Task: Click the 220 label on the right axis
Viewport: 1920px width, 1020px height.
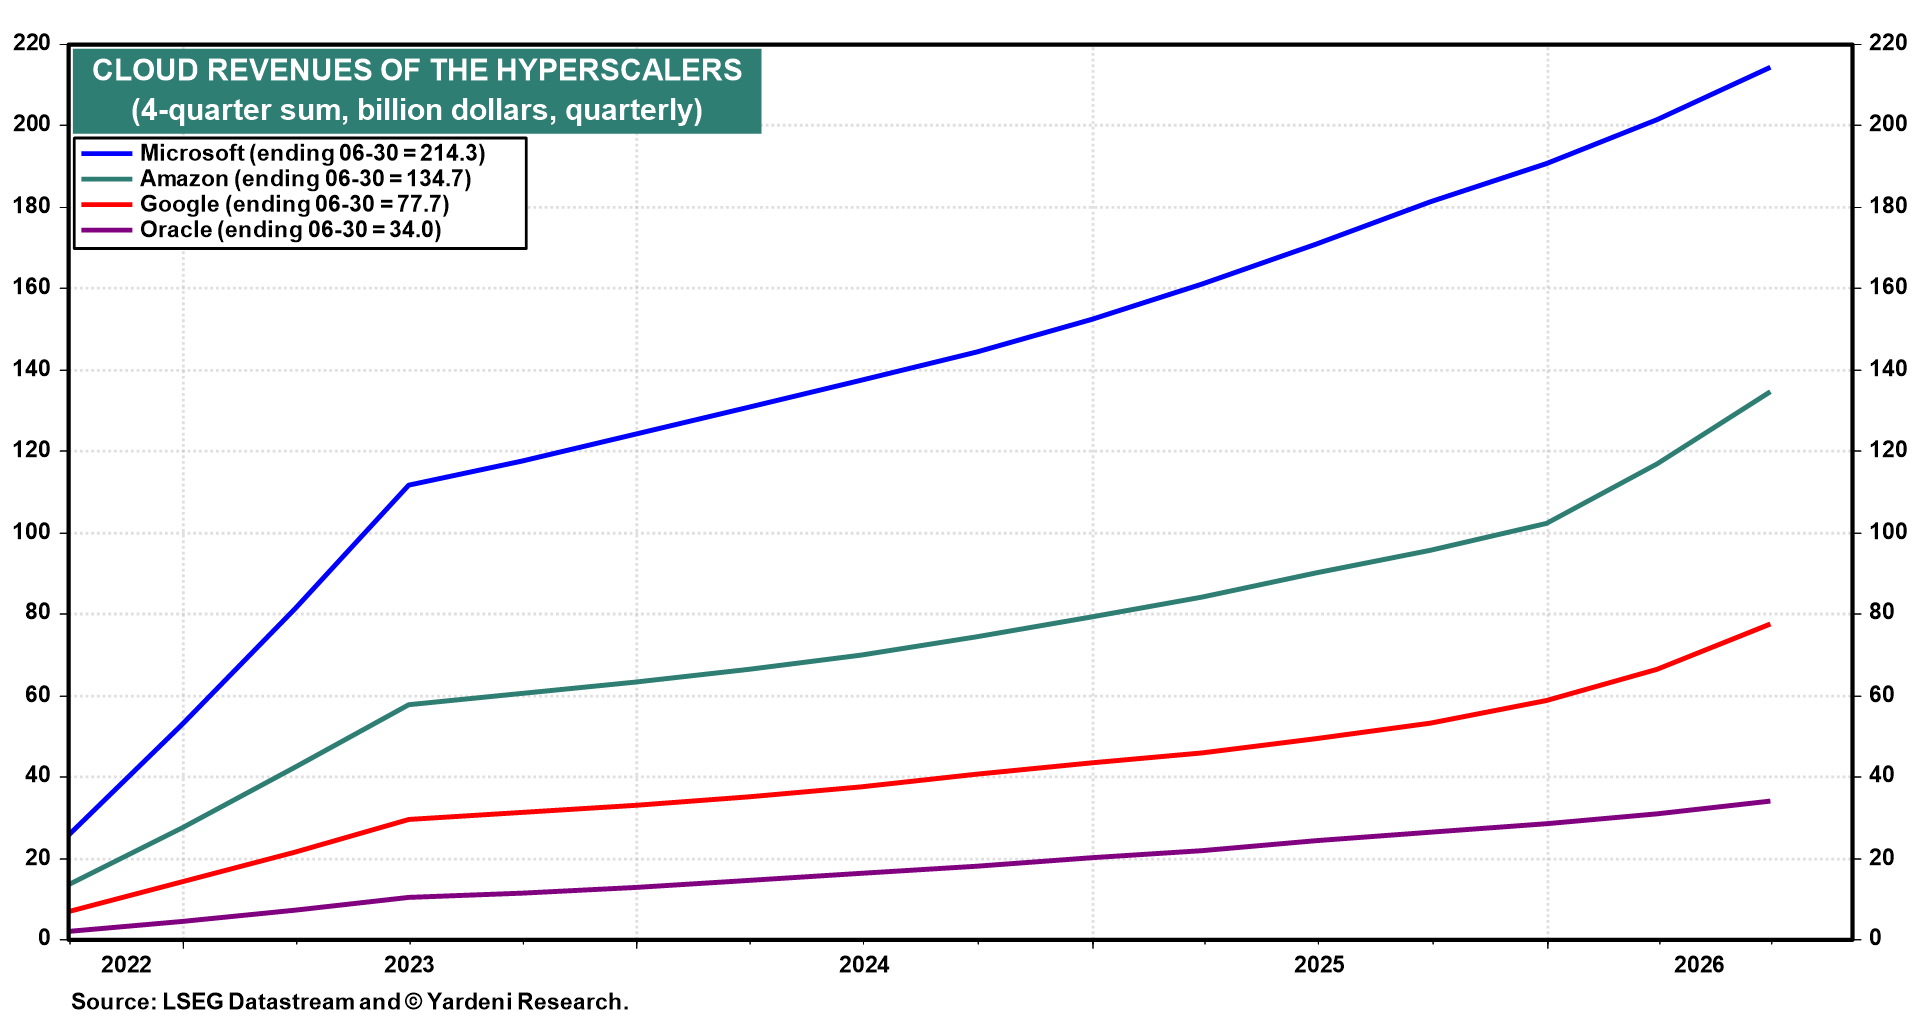Action: [x=1888, y=43]
